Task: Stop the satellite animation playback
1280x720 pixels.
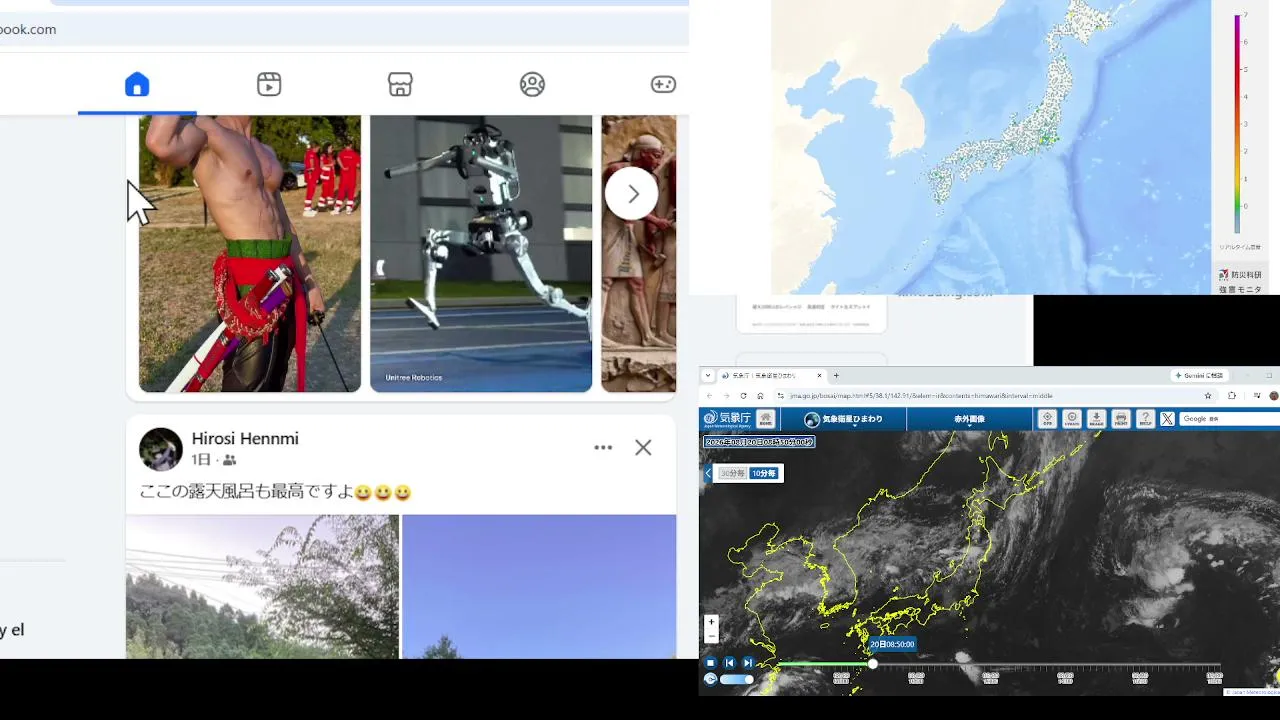Action: (x=711, y=663)
